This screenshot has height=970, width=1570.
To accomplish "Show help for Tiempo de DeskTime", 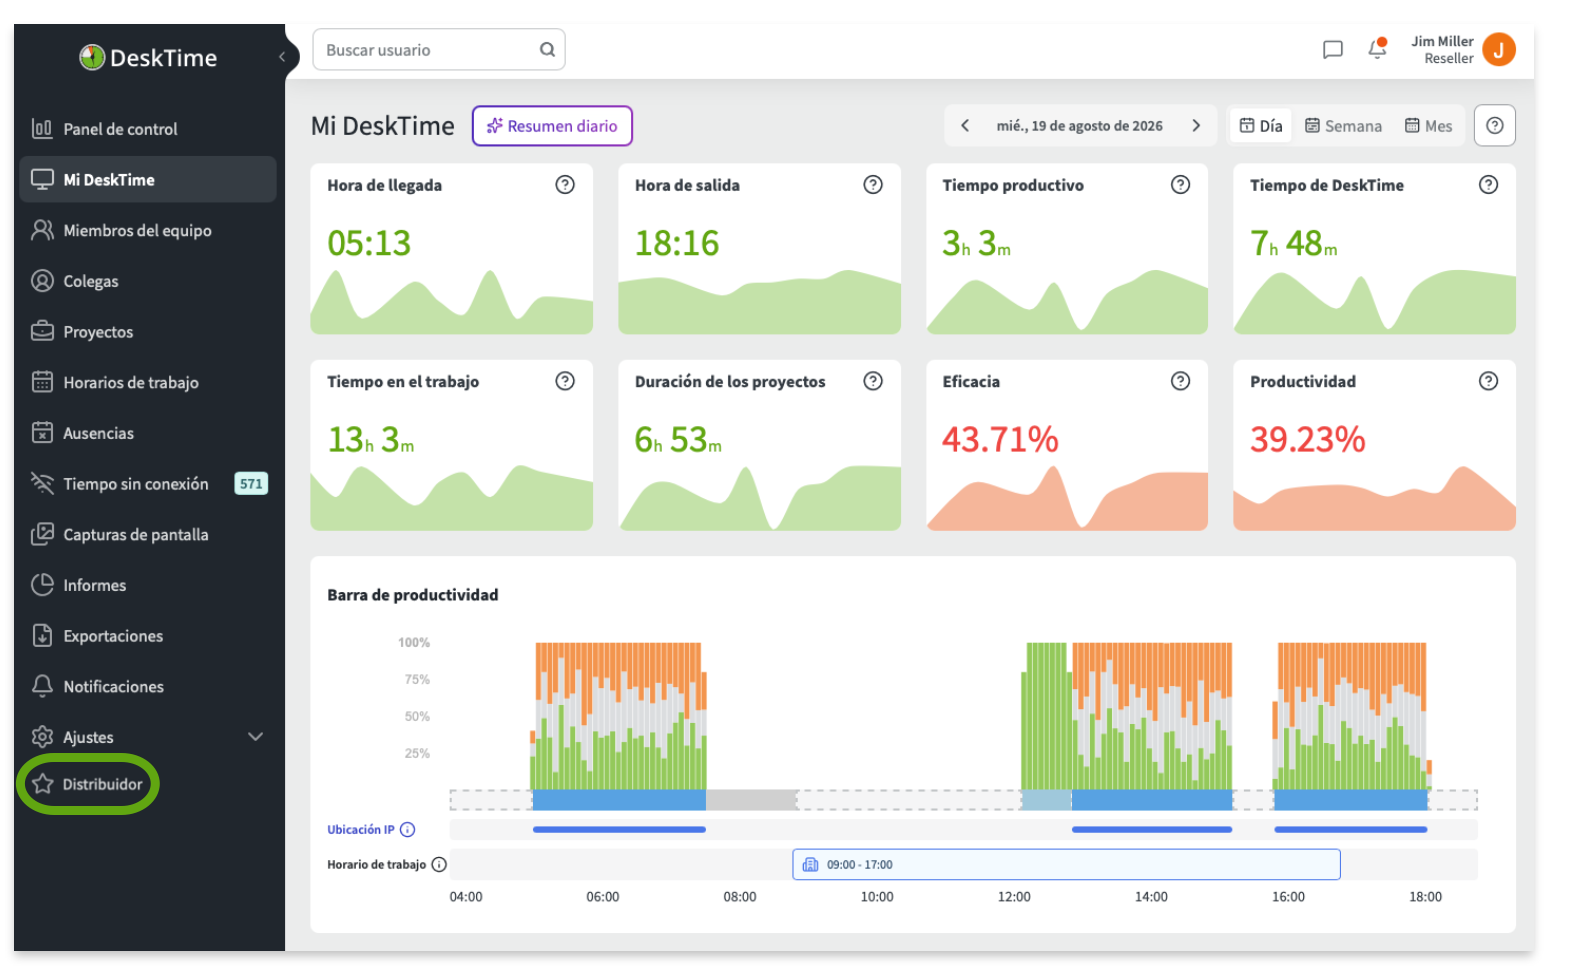I will pos(1489,185).
